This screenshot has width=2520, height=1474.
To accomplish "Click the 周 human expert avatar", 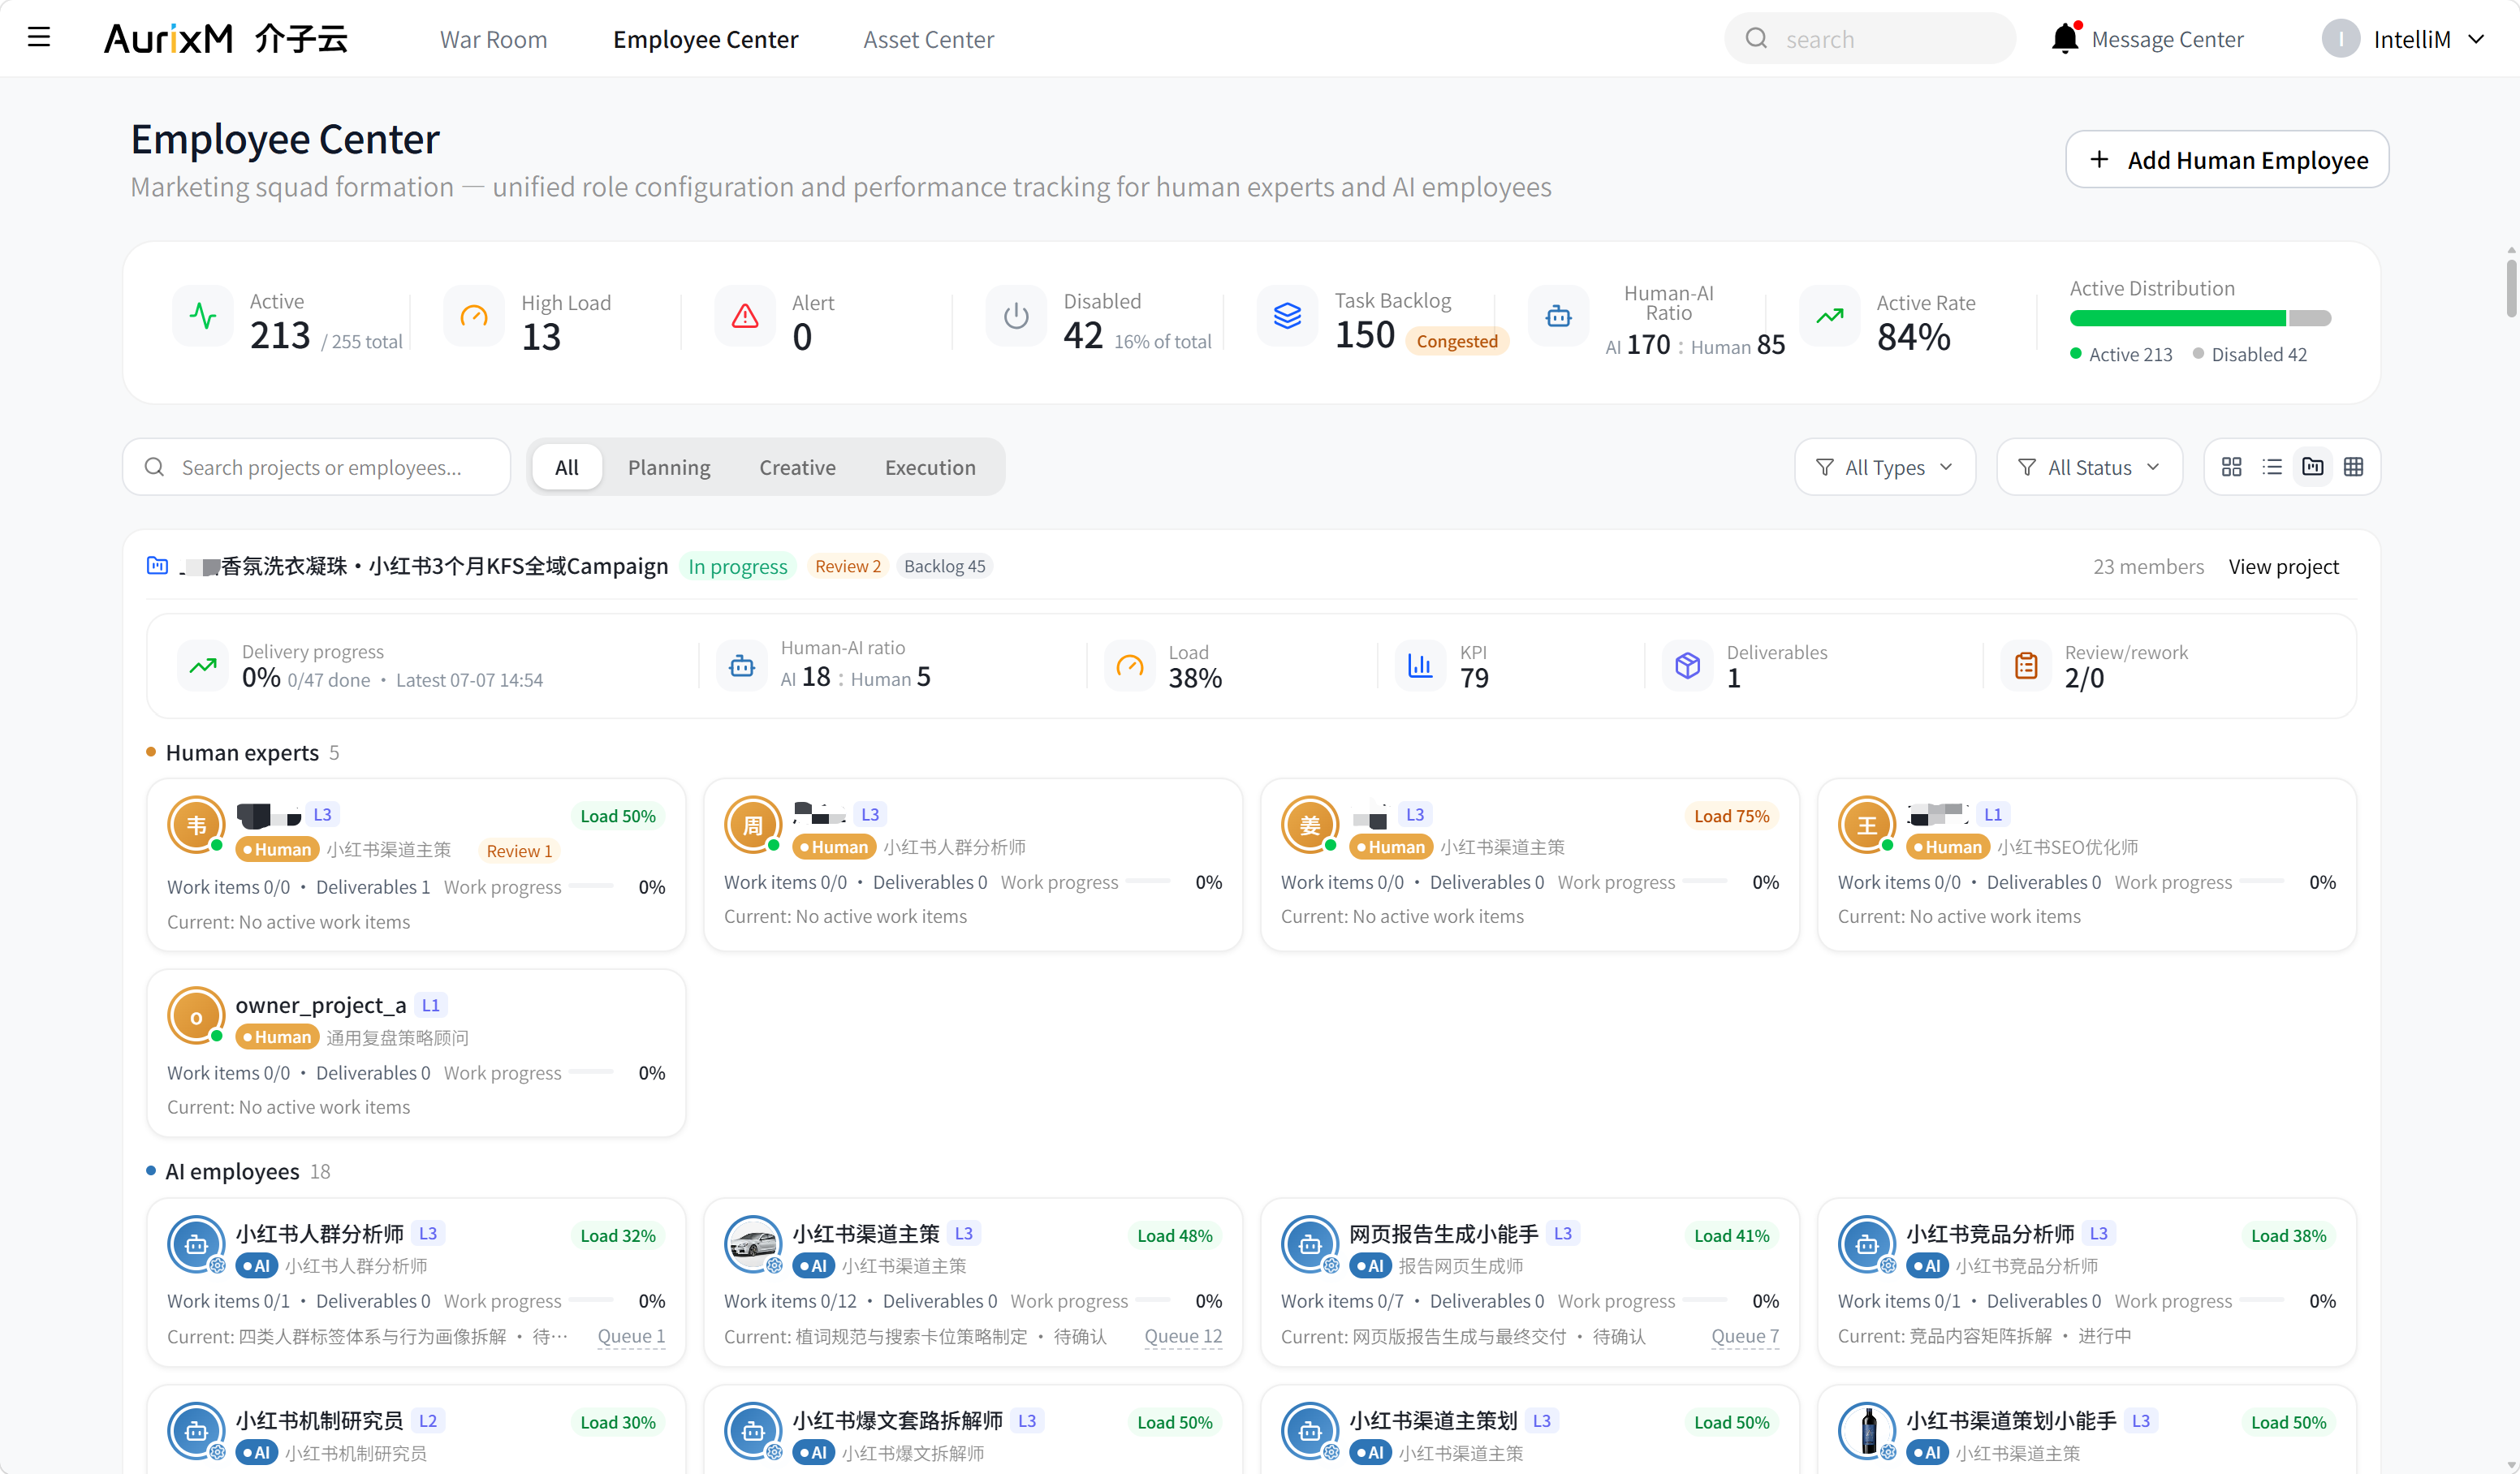I will pos(753,825).
